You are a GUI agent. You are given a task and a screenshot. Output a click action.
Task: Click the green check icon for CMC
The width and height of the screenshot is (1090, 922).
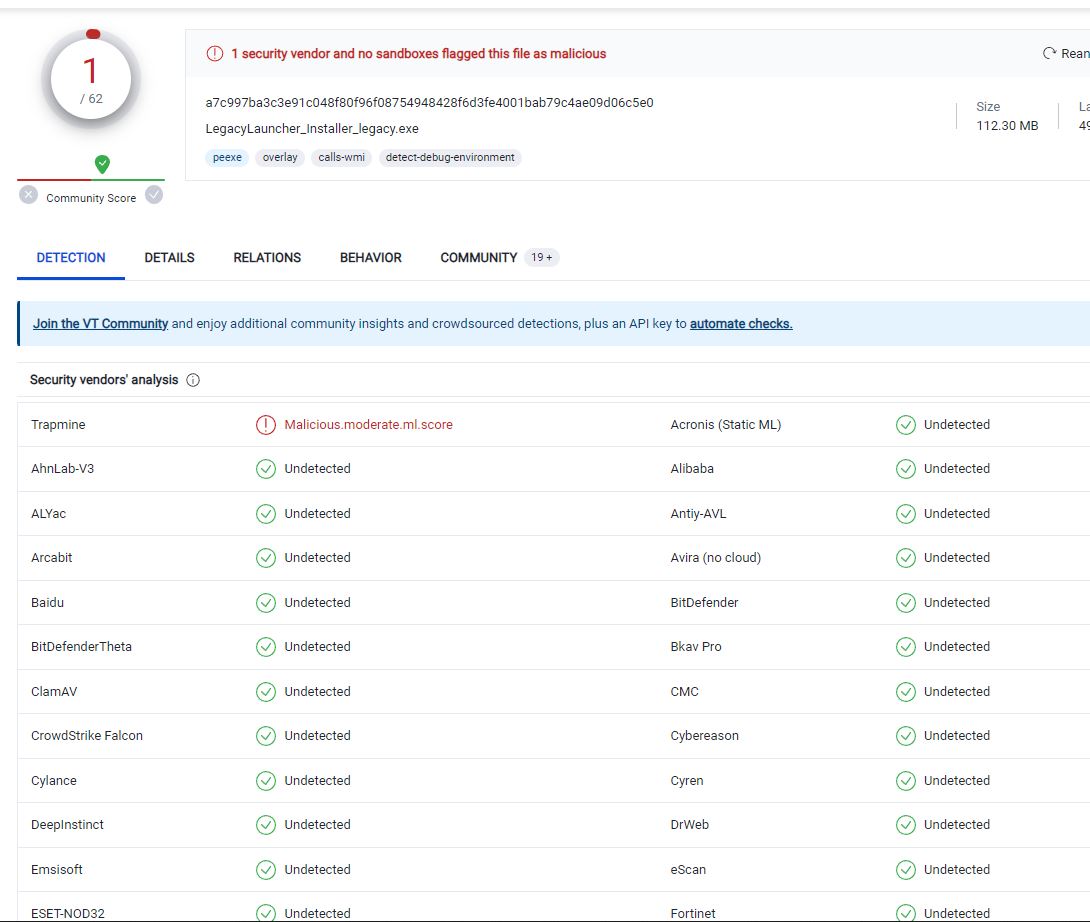click(x=905, y=692)
